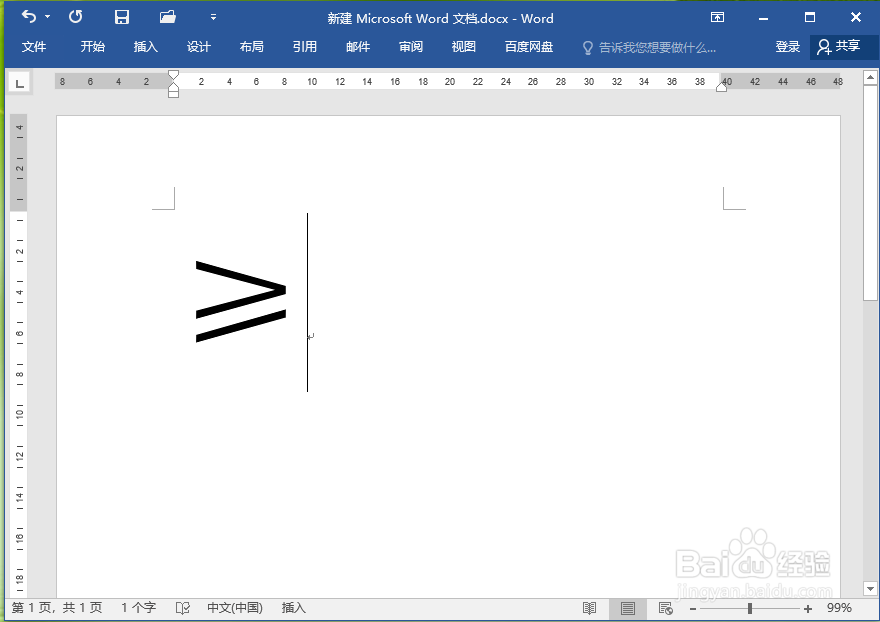Screen dimensions: 880x622
Task: Select the Web Layout view icon
Action: click(x=664, y=607)
